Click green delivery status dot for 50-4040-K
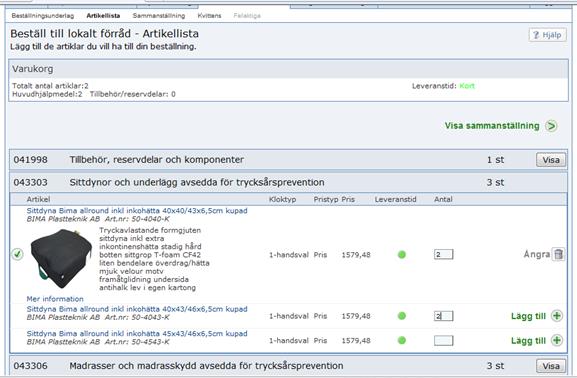The width and height of the screenshot is (577, 378). (402, 254)
